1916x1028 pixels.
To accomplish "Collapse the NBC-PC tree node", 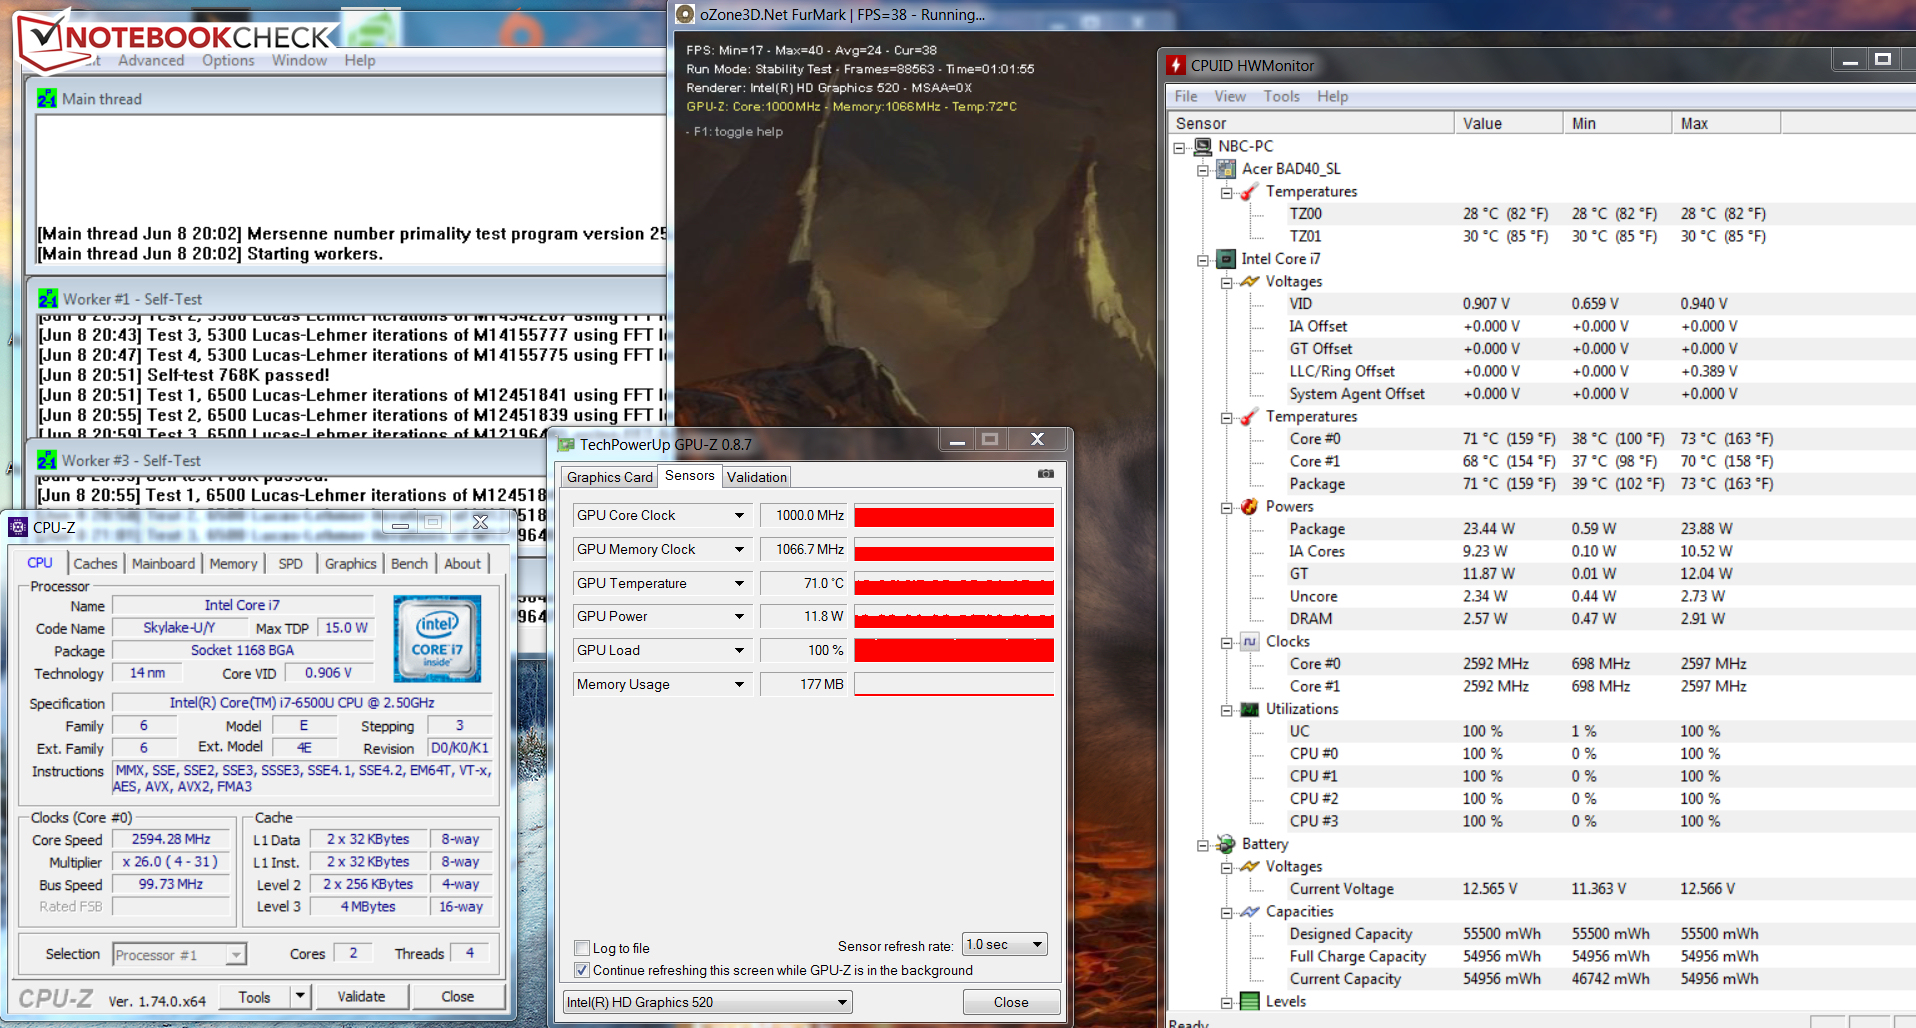I will (x=1180, y=147).
